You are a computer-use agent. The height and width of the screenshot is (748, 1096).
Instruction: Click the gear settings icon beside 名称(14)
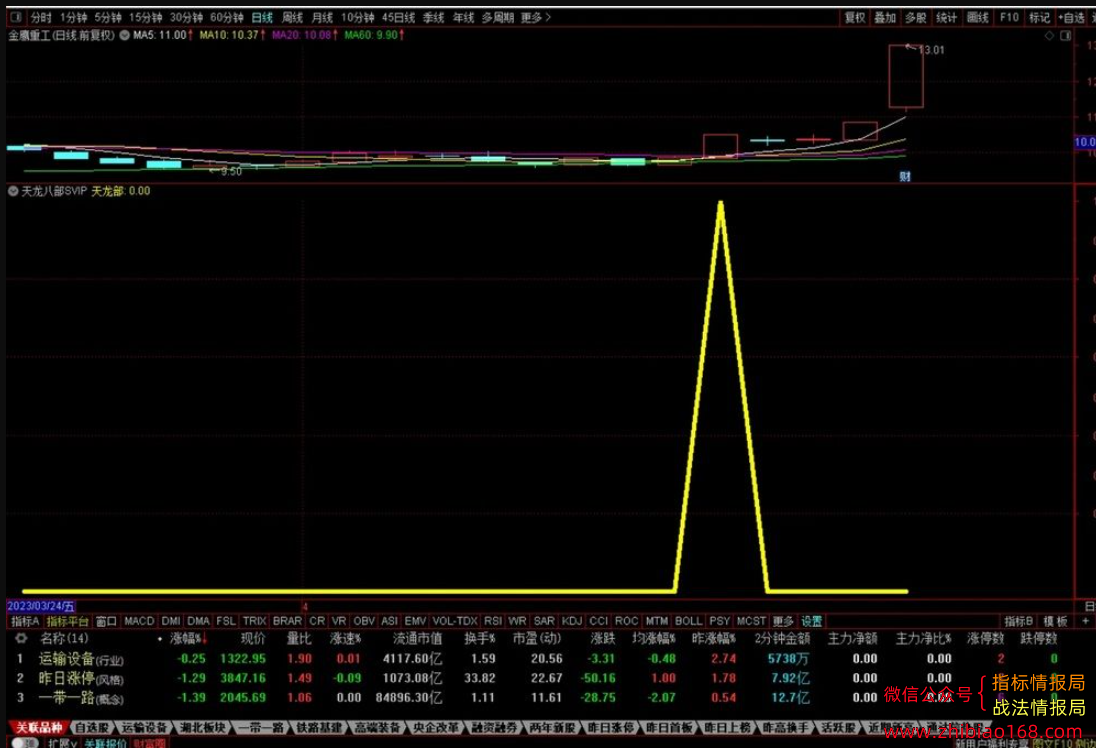[x=21, y=638]
